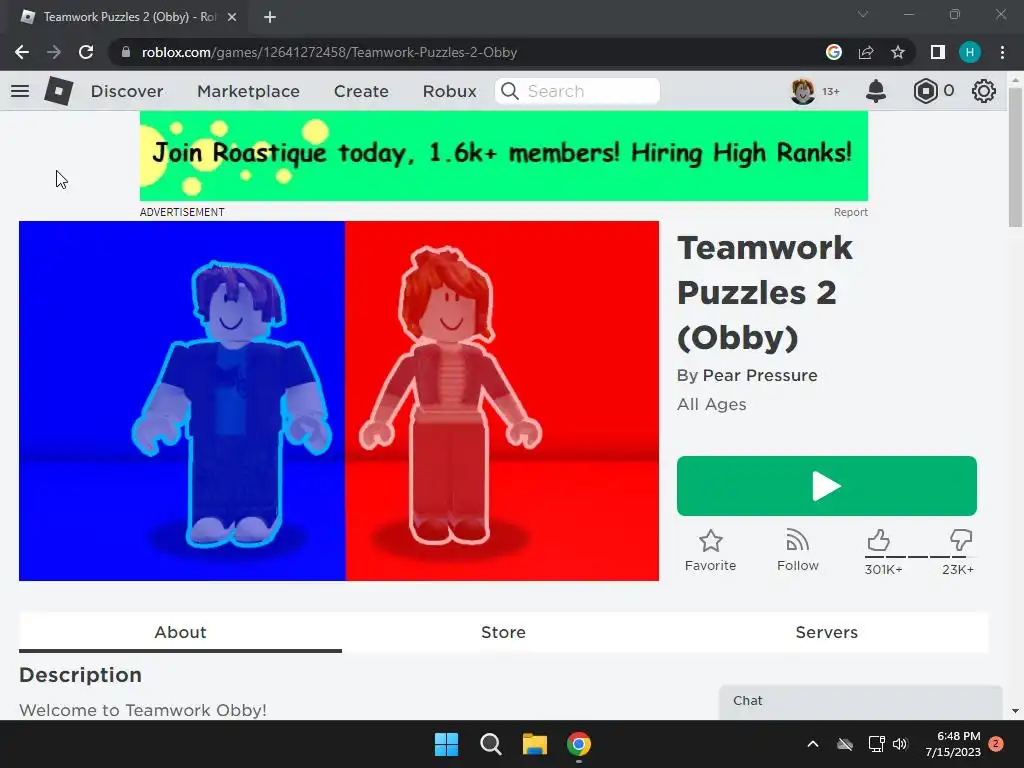The image size is (1024, 768).
Task: Click the Roastique advertisement banner
Action: [504, 156]
